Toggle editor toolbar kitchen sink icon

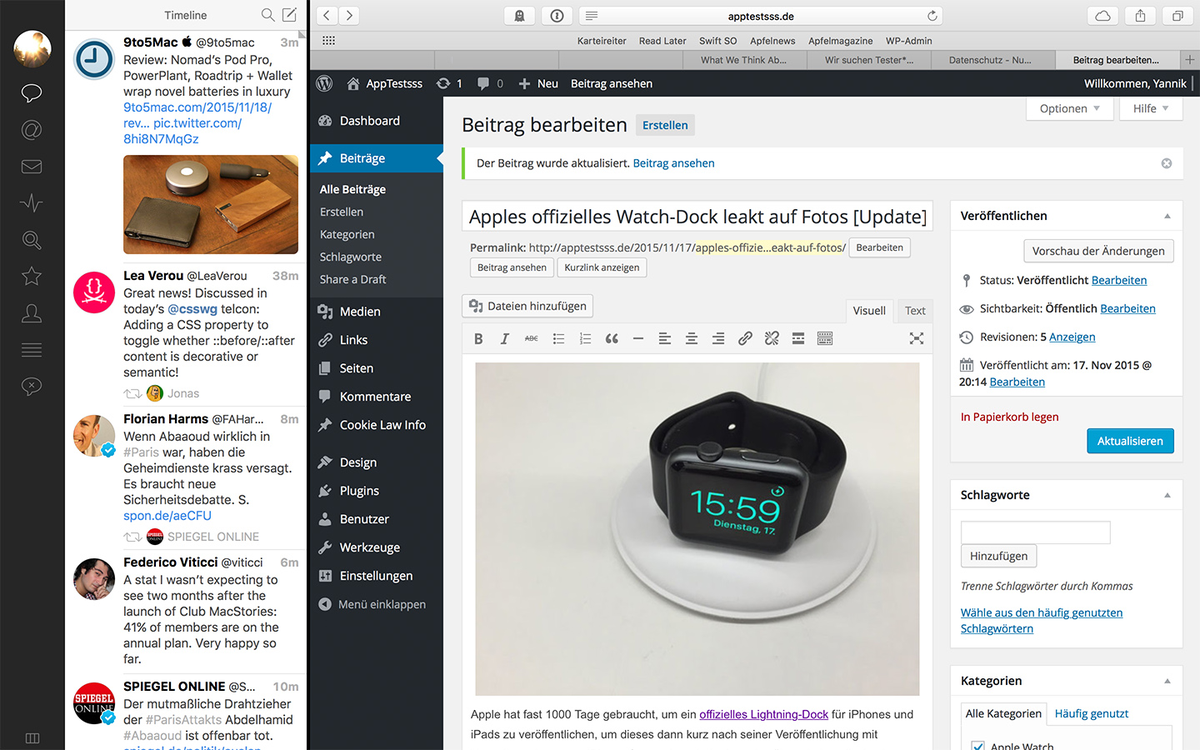[825, 339]
